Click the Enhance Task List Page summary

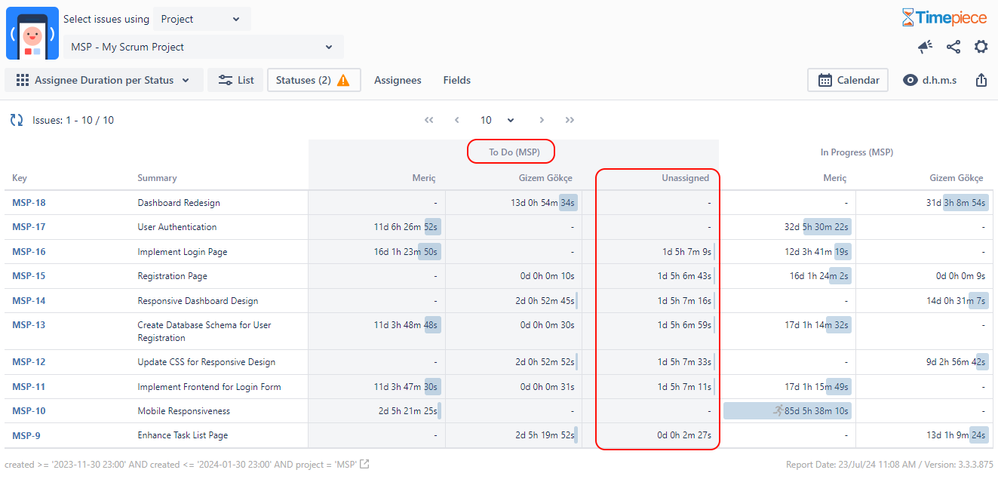coord(183,436)
